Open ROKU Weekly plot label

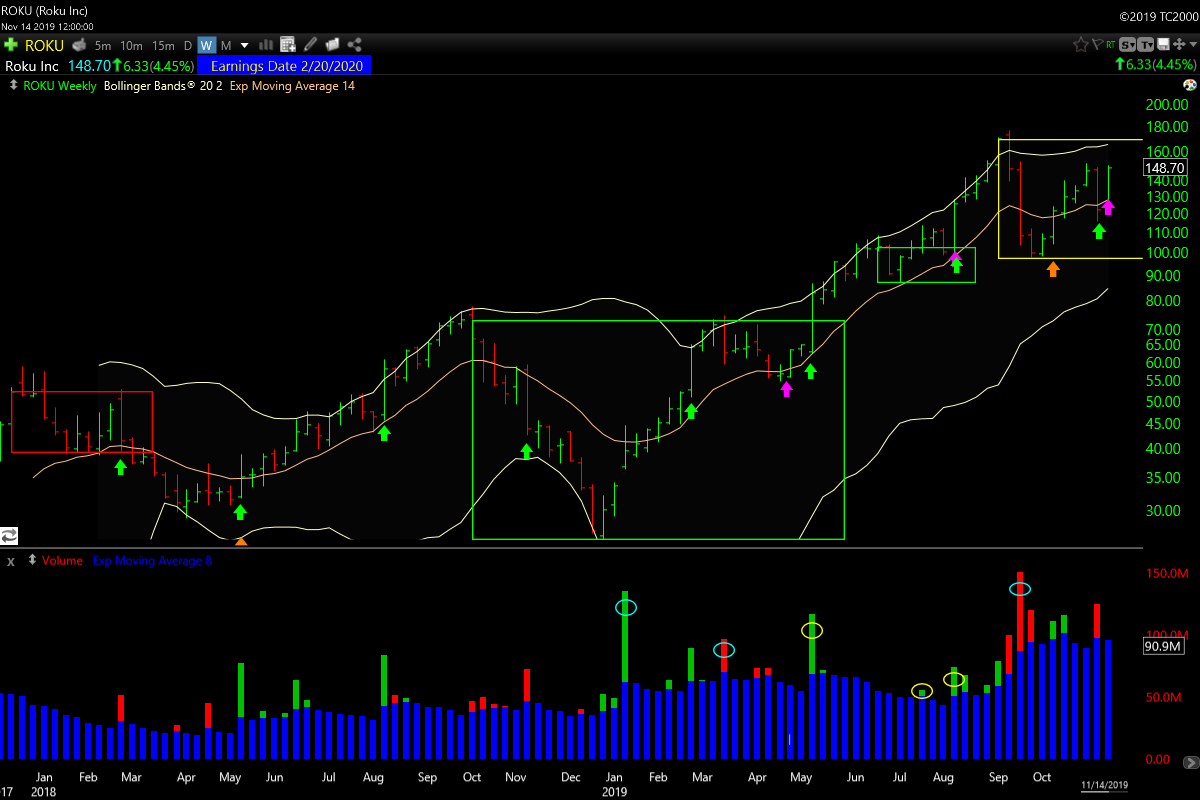pos(60,86)
